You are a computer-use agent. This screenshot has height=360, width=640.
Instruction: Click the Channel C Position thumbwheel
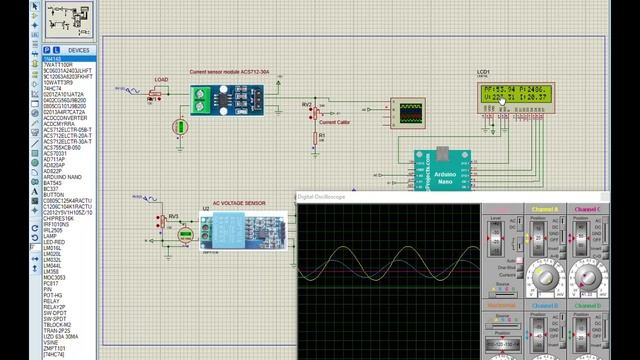tap(581, 238)
